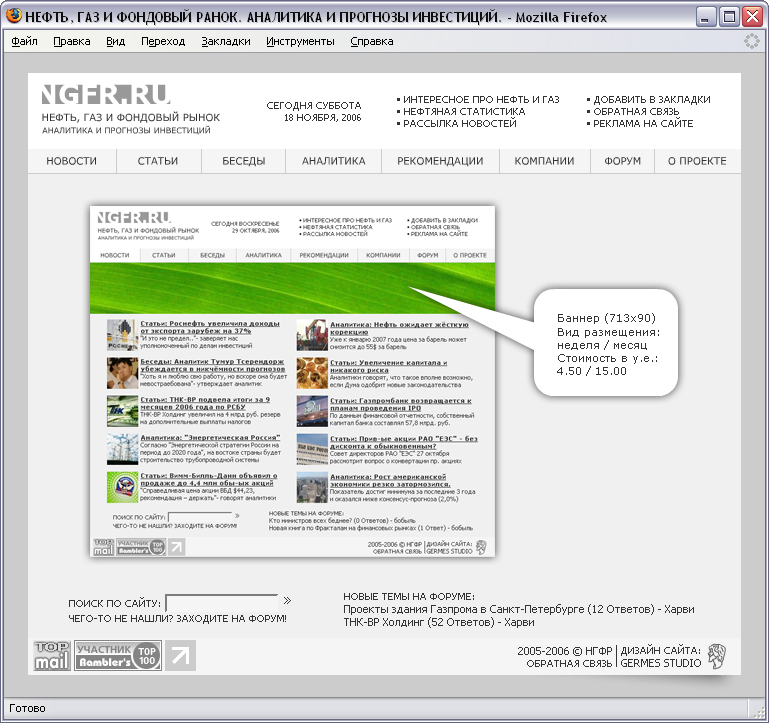
Task: Open the Файл menu
Action: click(x=25, y=41)
